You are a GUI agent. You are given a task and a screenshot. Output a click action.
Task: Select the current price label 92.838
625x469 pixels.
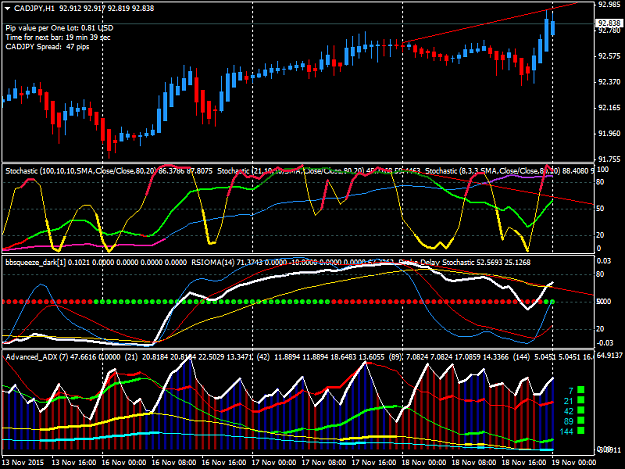point(609,24)
